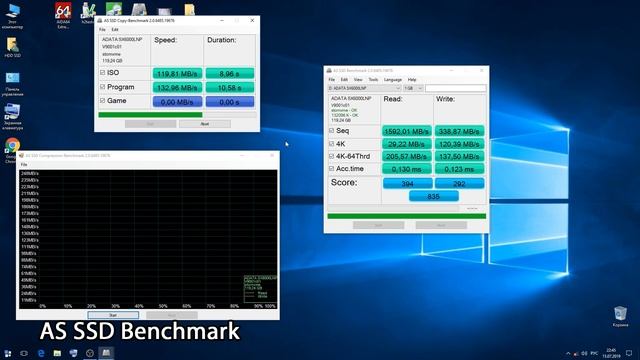
Task: Open Help menu in AS SSD Benchmark
Action: (412, 80)
